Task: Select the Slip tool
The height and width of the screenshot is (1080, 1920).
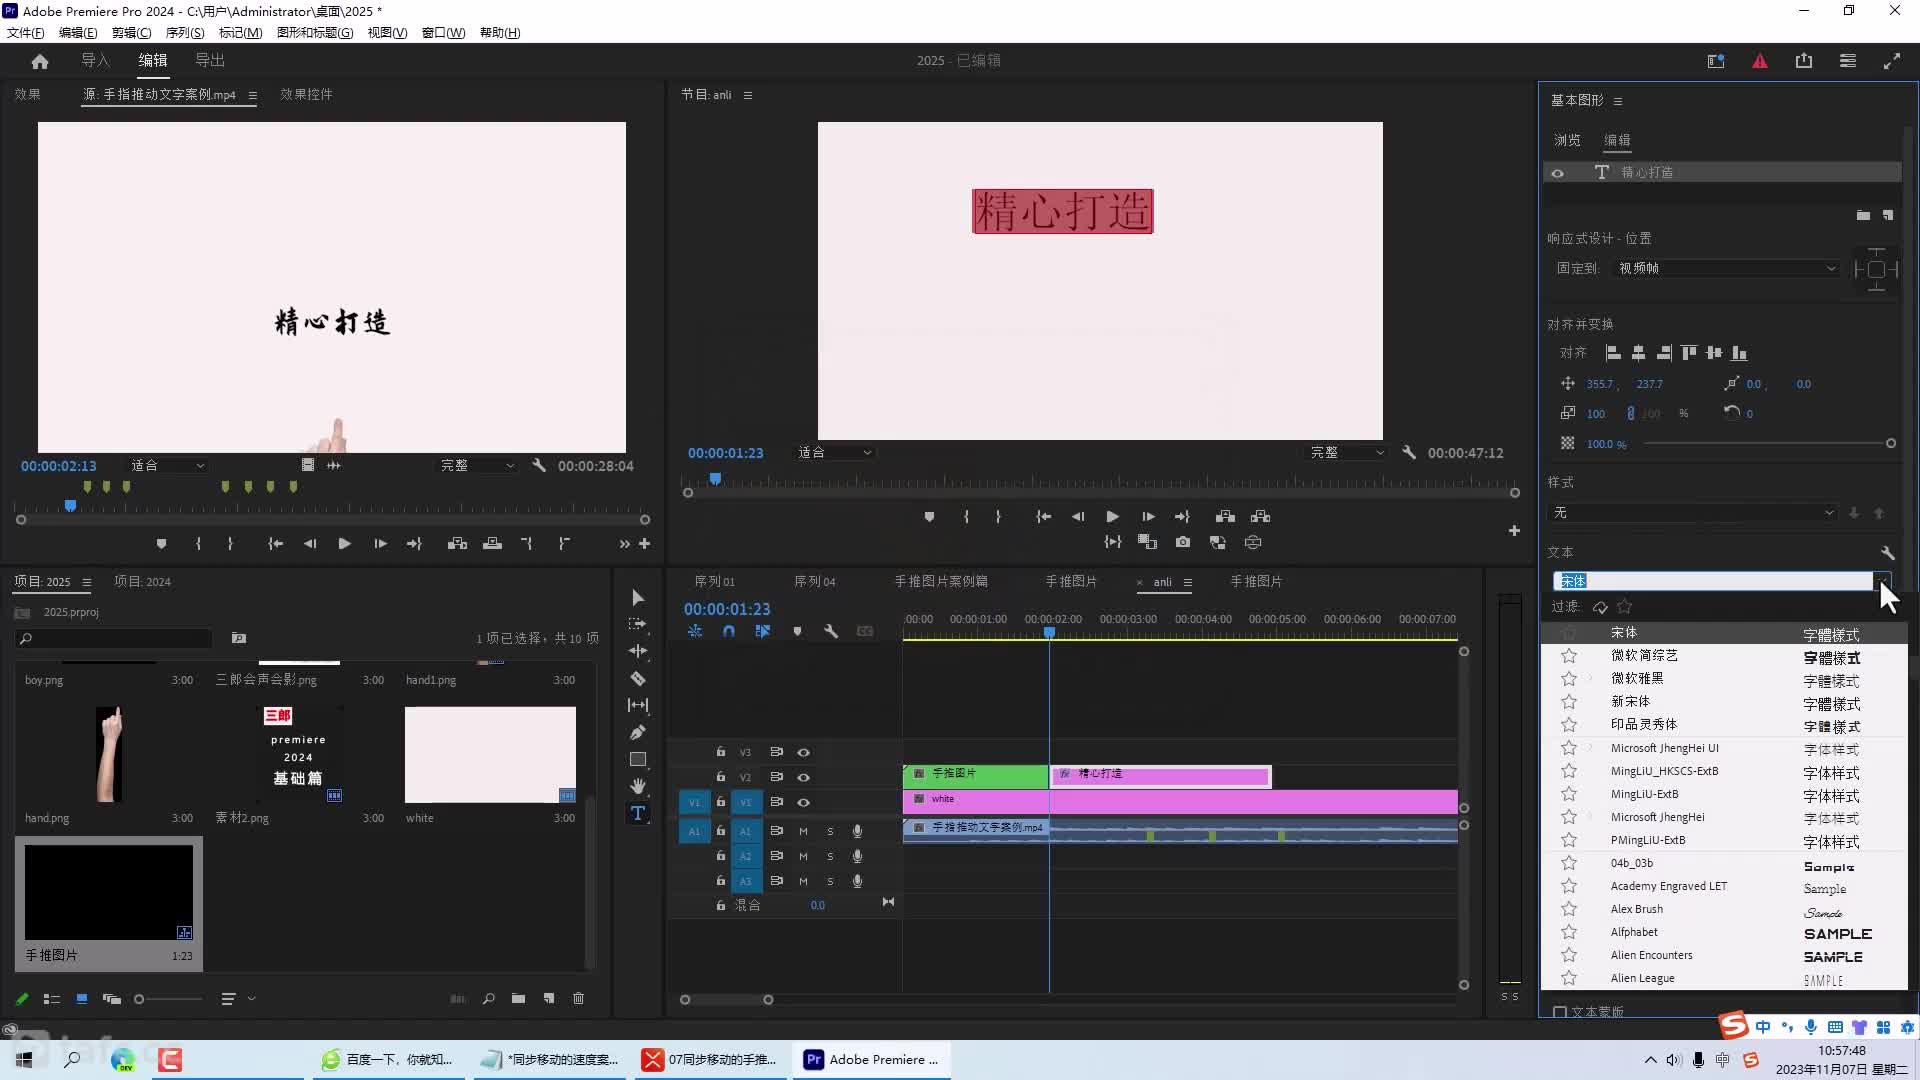Action: 638,705
